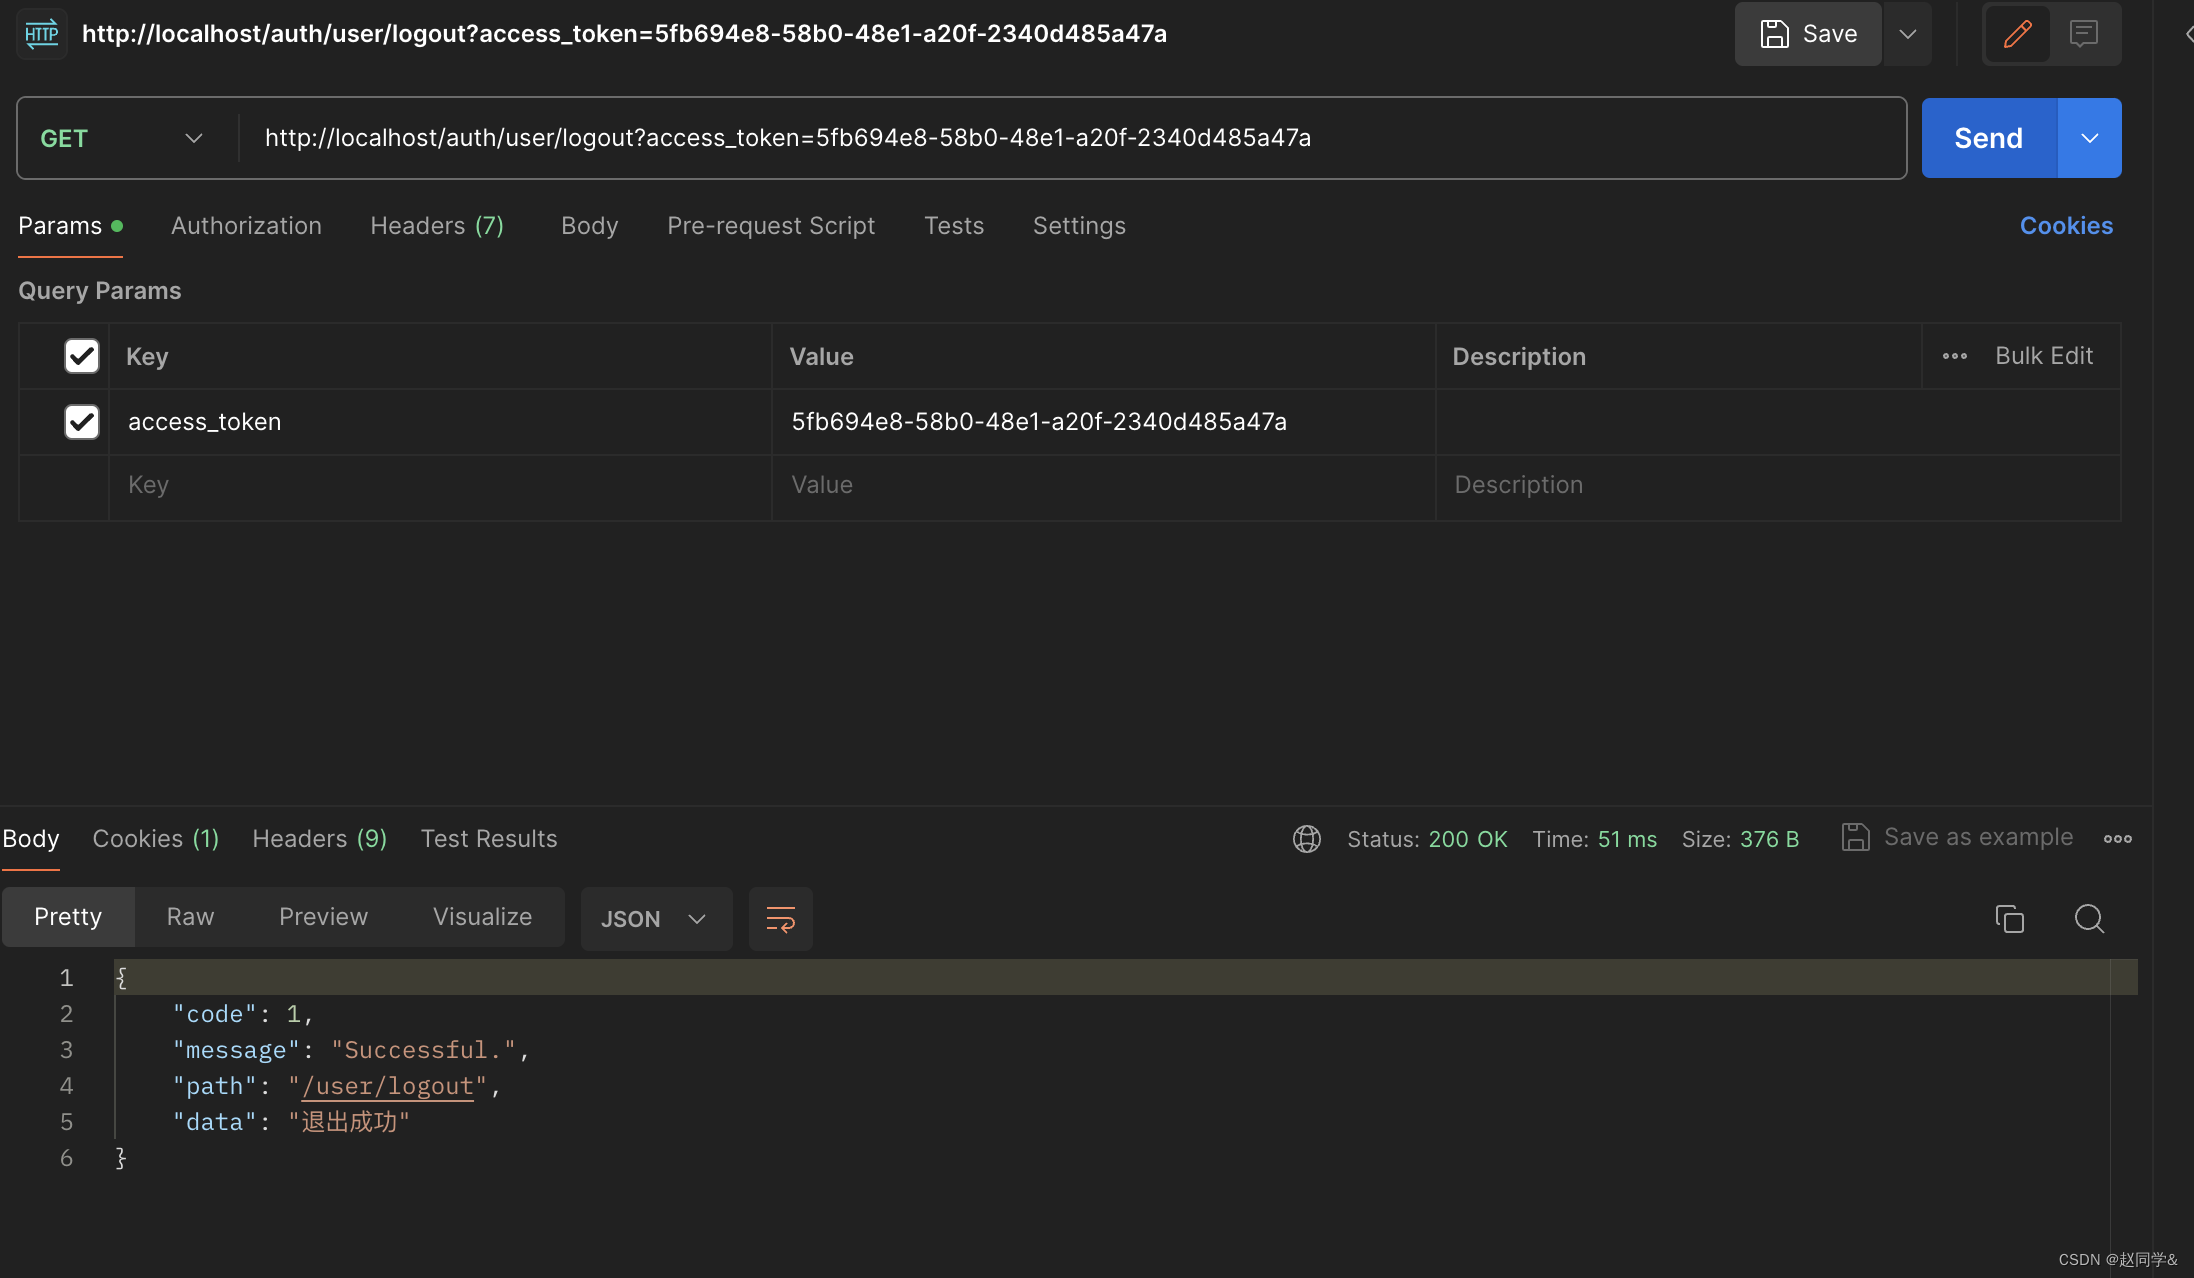Open the comments icon next to pencil
This screenshot has height=1278, width=2194.
click(2084, 34)
